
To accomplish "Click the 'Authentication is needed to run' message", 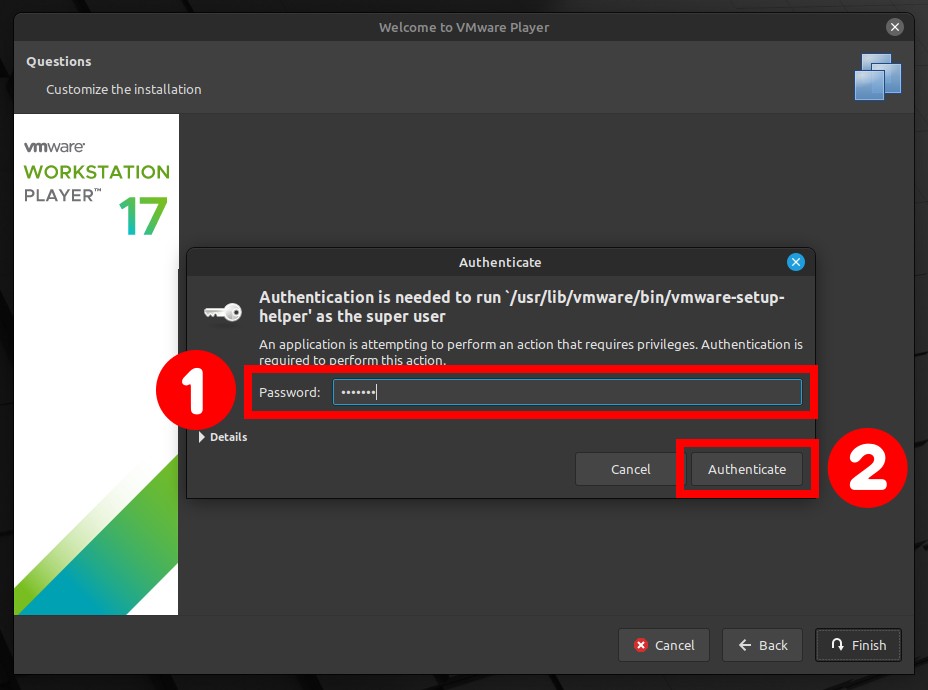I will [521, 307].
